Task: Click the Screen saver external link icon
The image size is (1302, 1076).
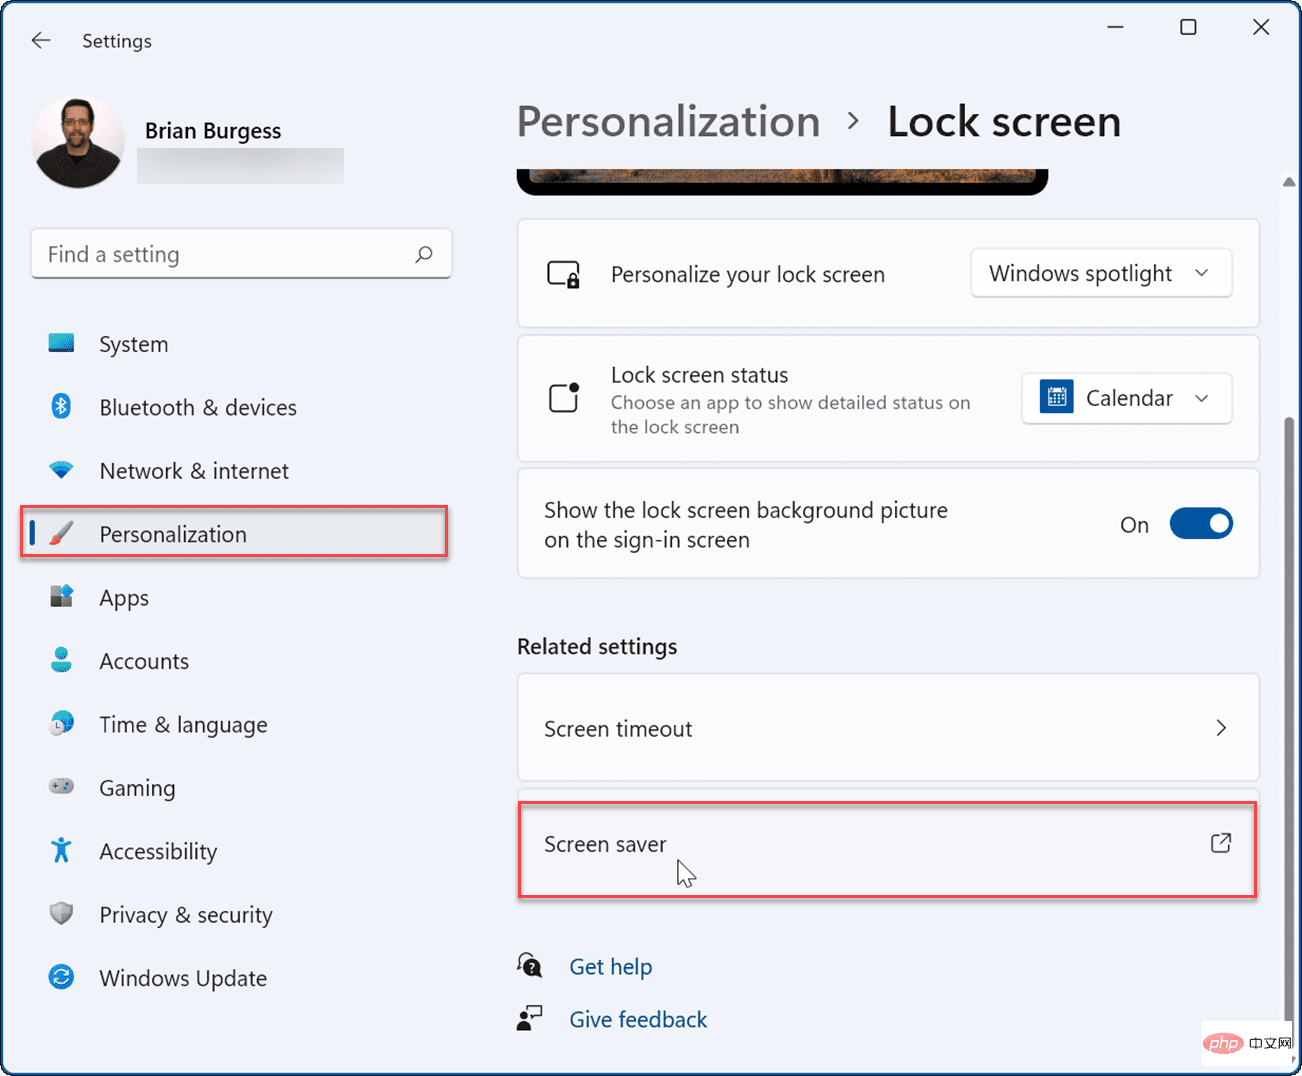Action: point(1221,843)
